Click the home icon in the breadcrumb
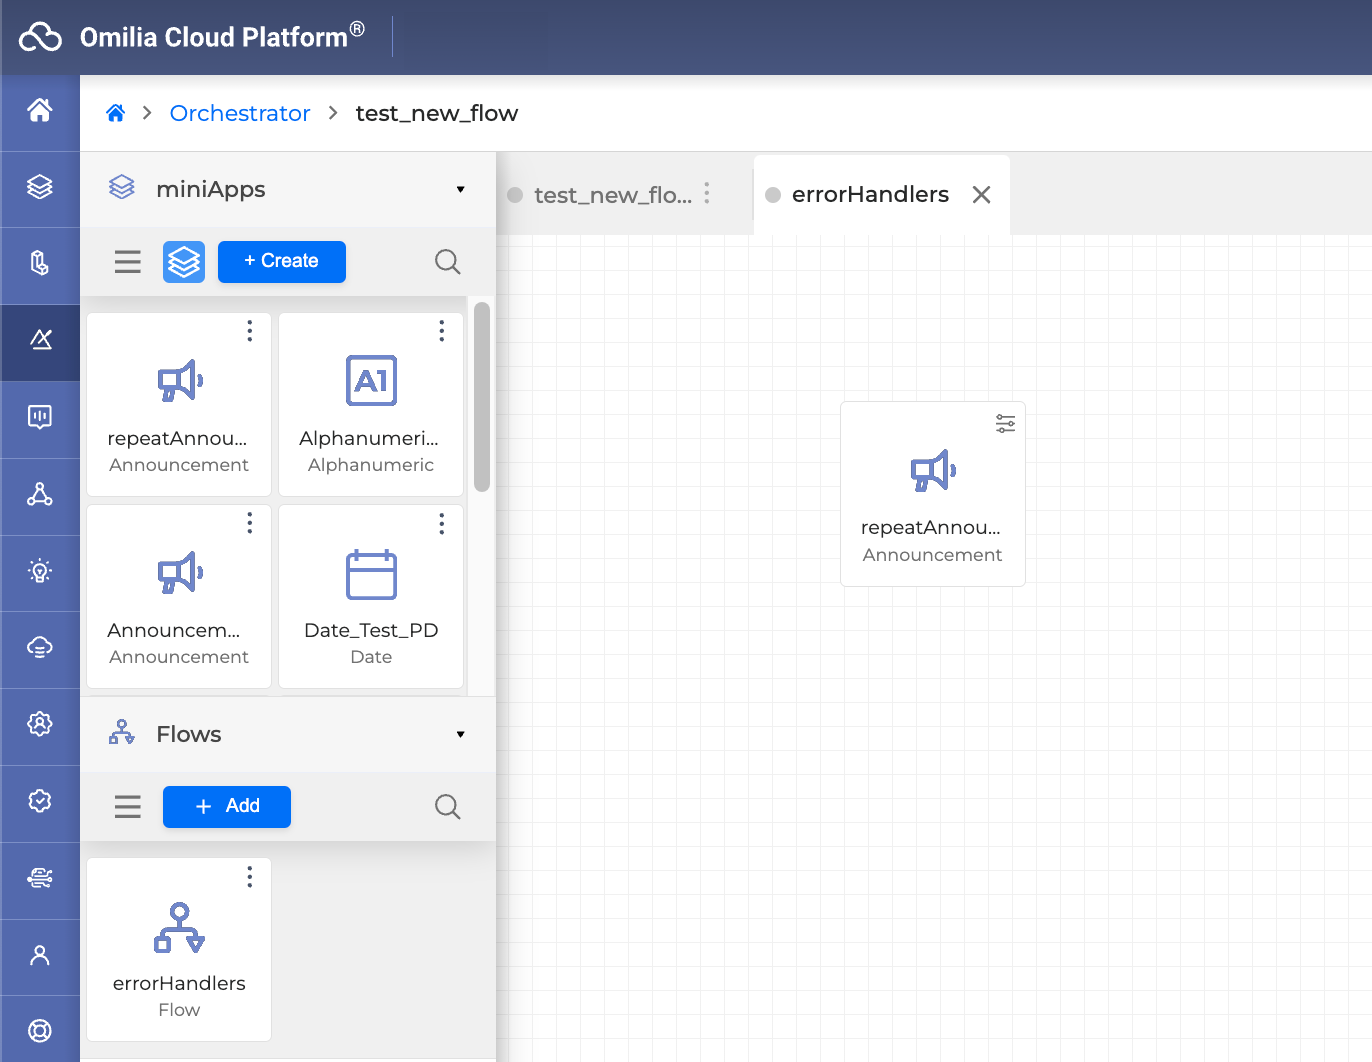This screenshot has width=1372, height=1062. pos(116,113)
